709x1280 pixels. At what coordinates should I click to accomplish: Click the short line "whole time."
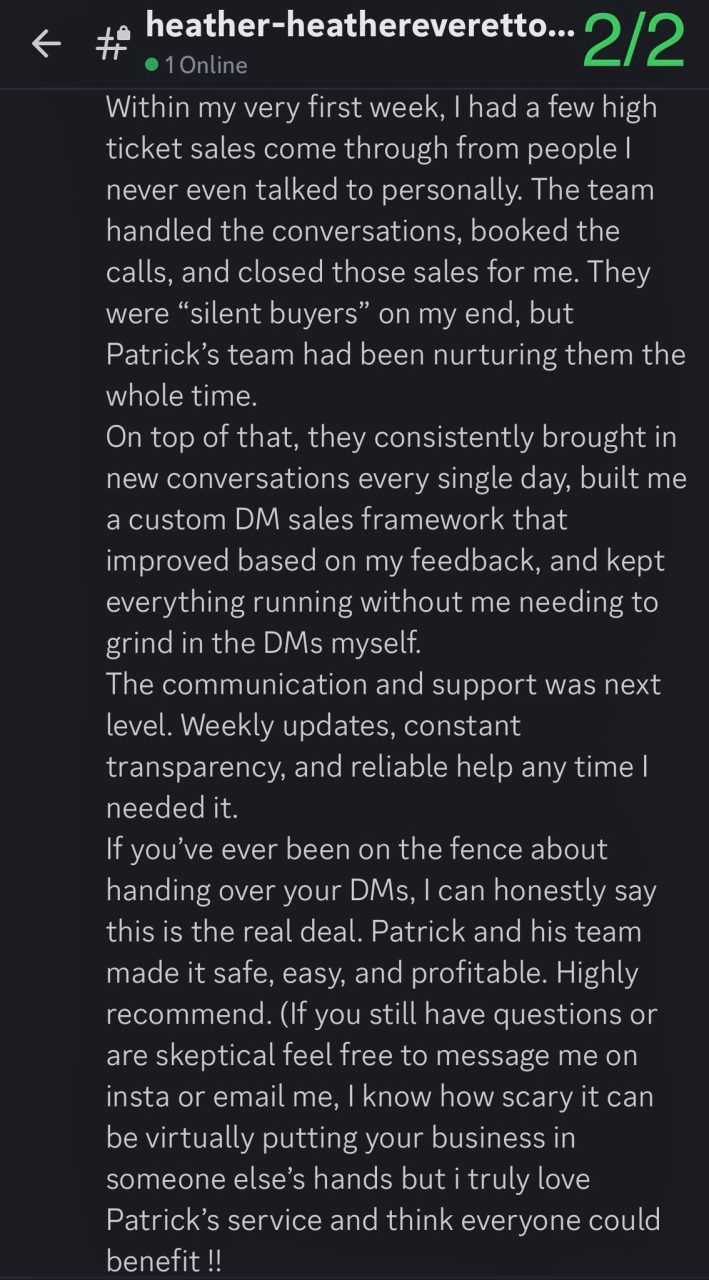click(x=181, y=395)
